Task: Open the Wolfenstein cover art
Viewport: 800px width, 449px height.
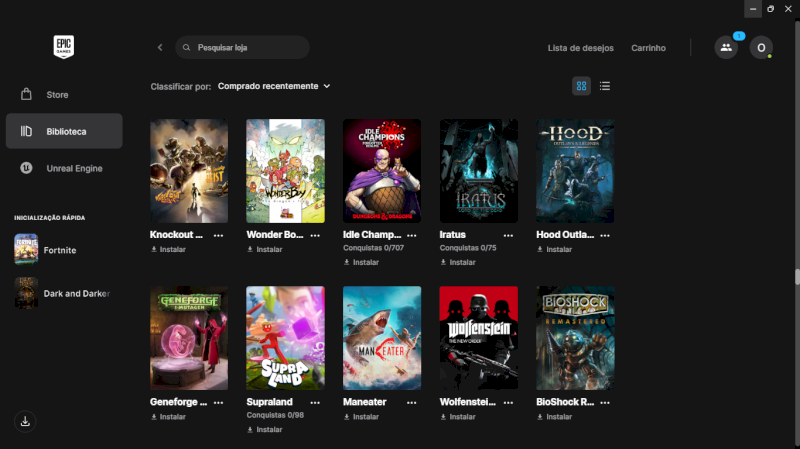Action: coord(479,338)
